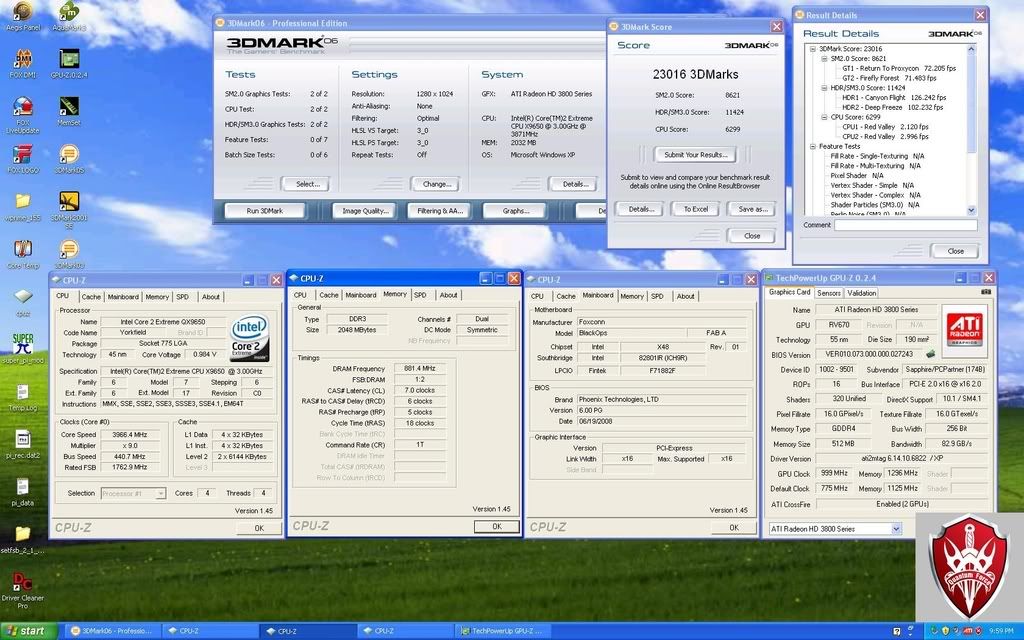Launch the 3DMark03 desktop shortcut
This screenshot has height=640, width=1024.
(69, 254)
